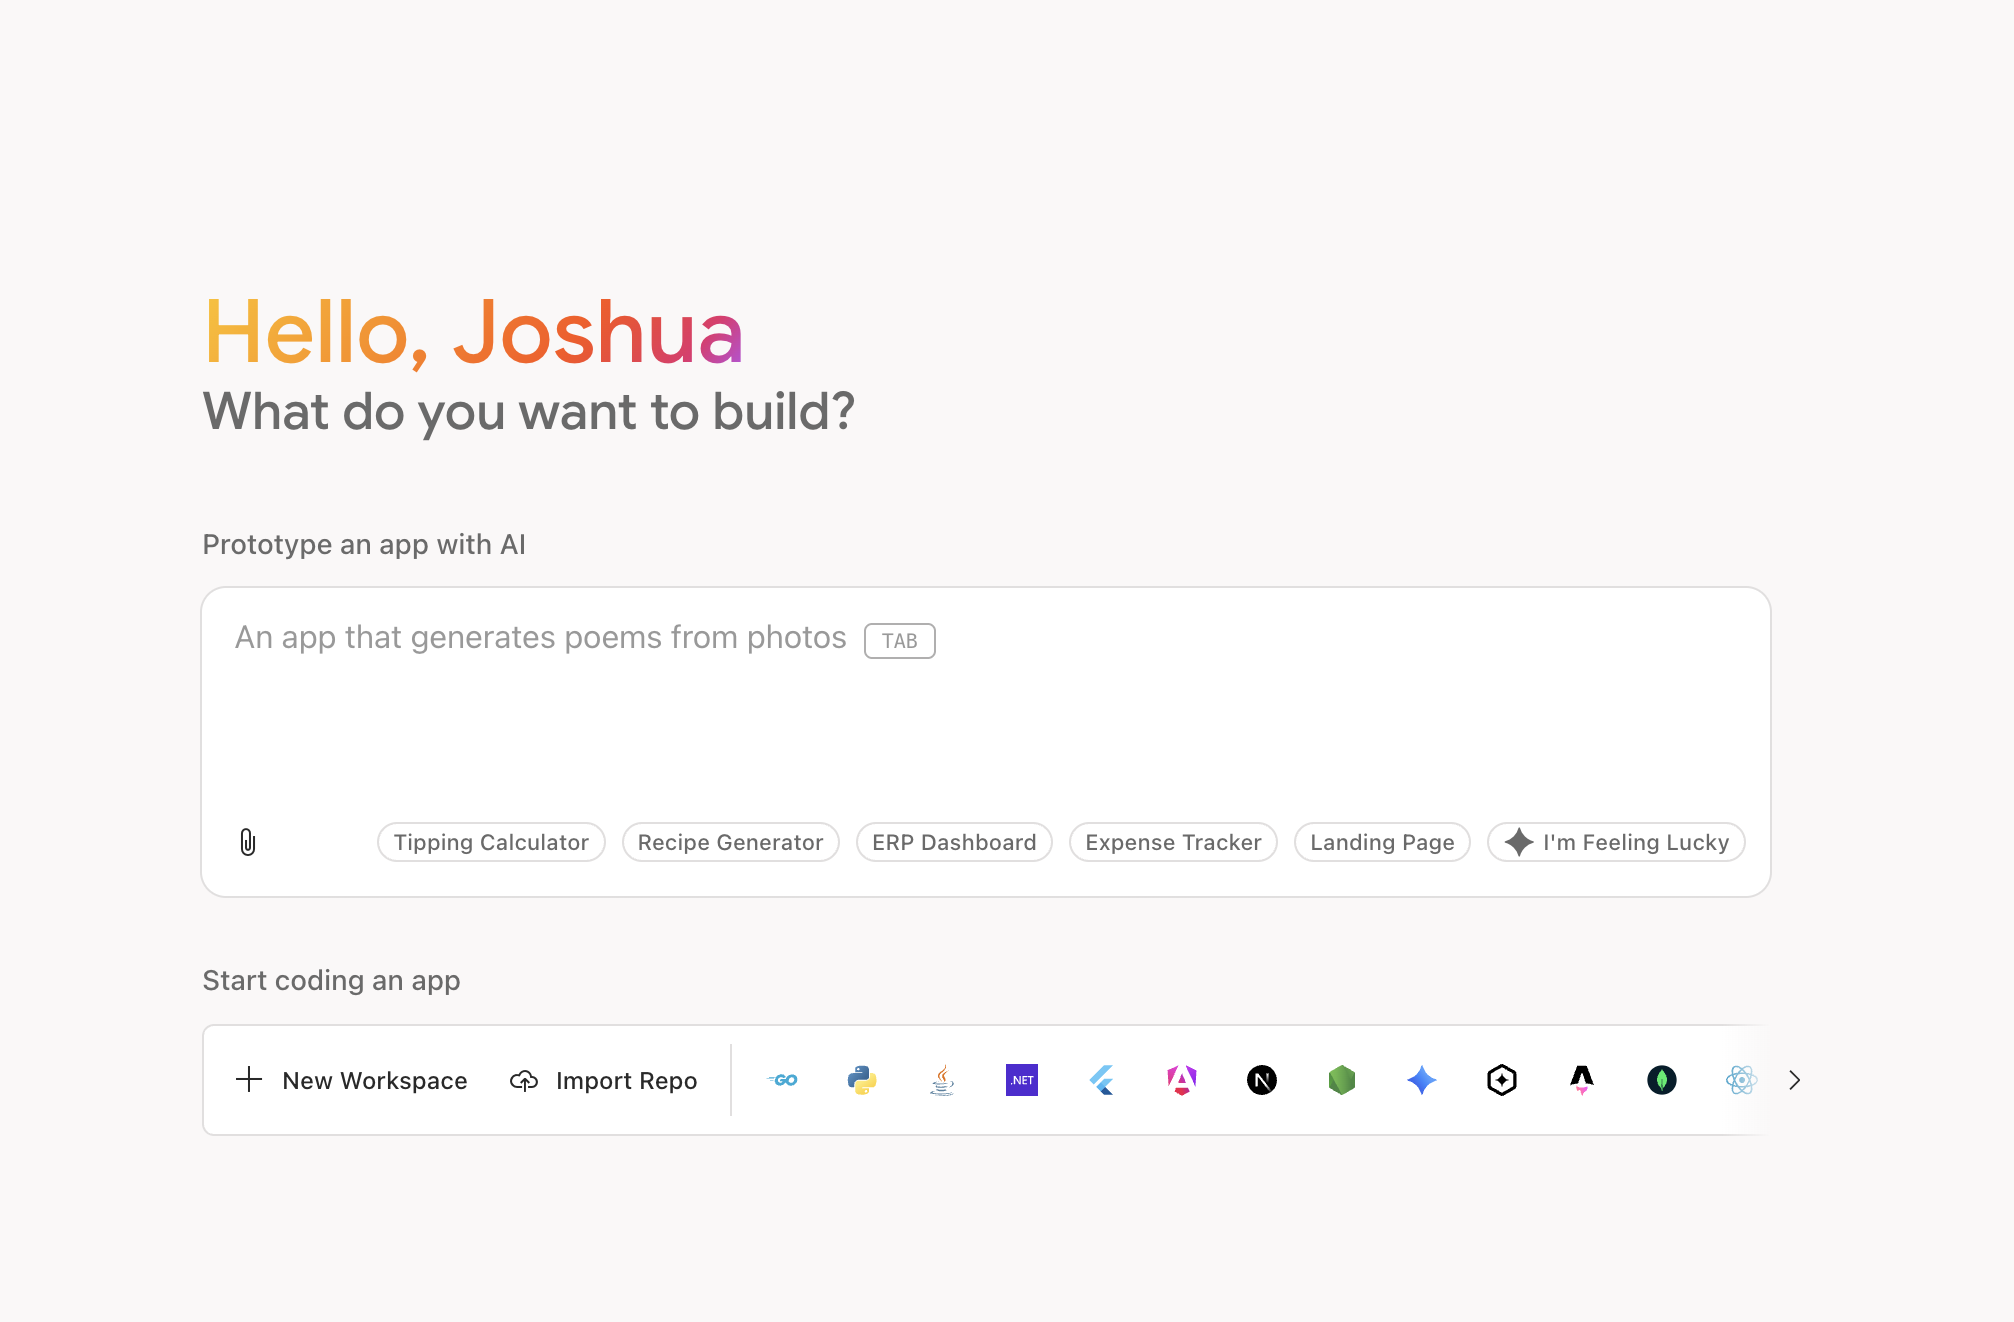Viewport: 2014px width, 1322px height.
Task: Select the Next.js template icon
Action: (x=1261, y=1080)
